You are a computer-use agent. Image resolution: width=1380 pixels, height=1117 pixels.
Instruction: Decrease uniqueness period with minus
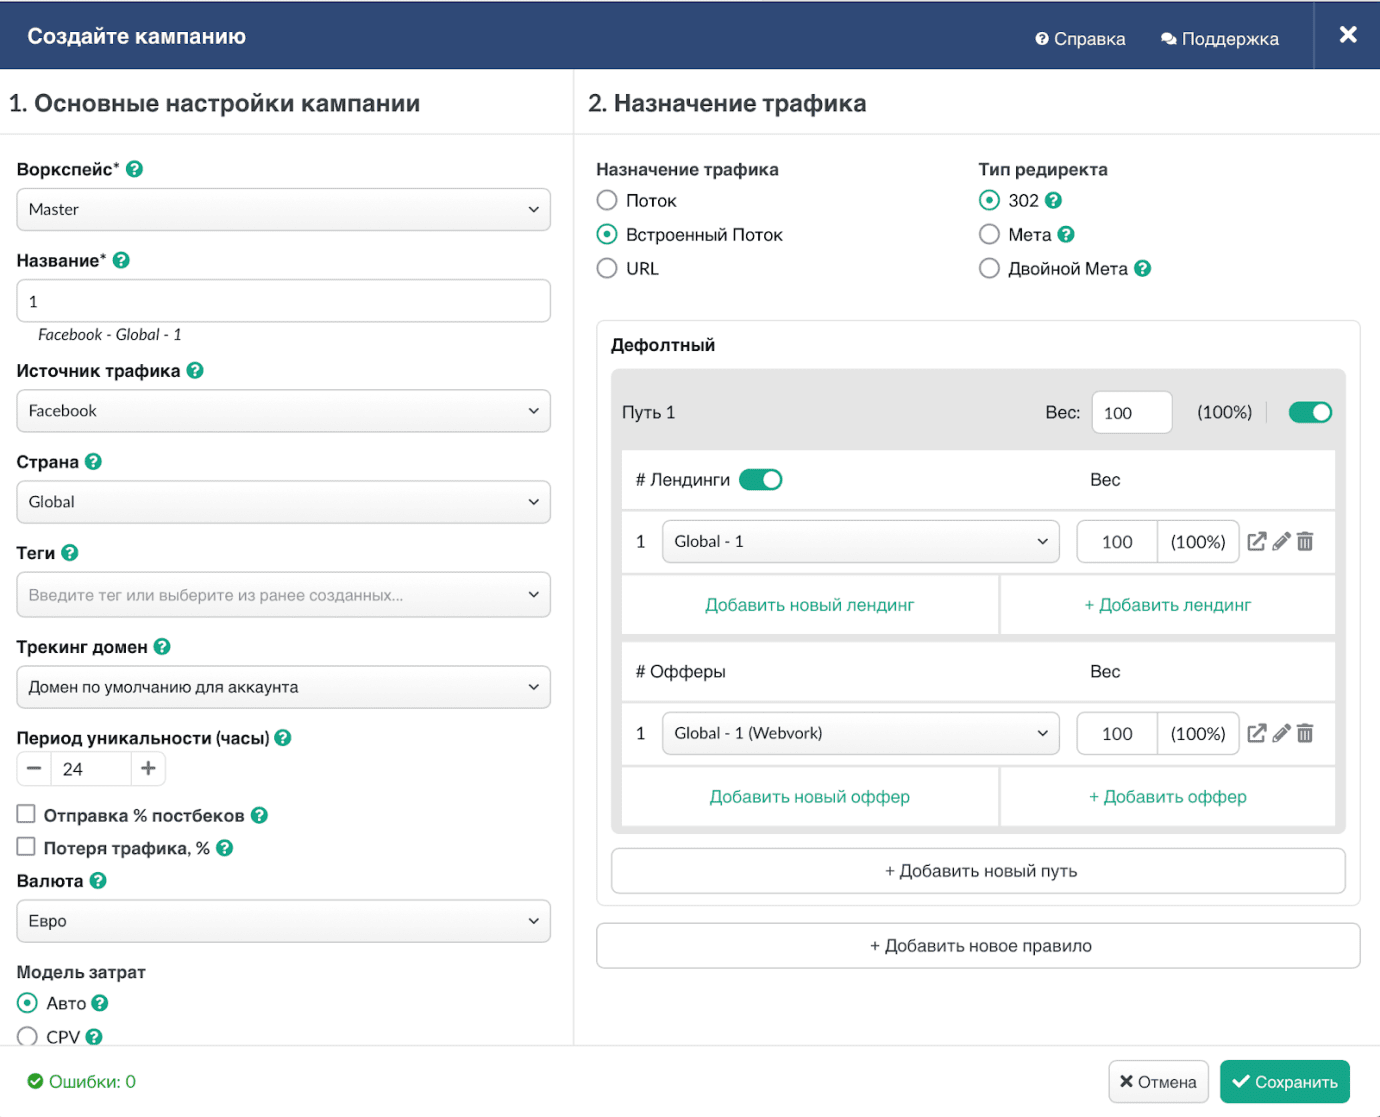34,768
